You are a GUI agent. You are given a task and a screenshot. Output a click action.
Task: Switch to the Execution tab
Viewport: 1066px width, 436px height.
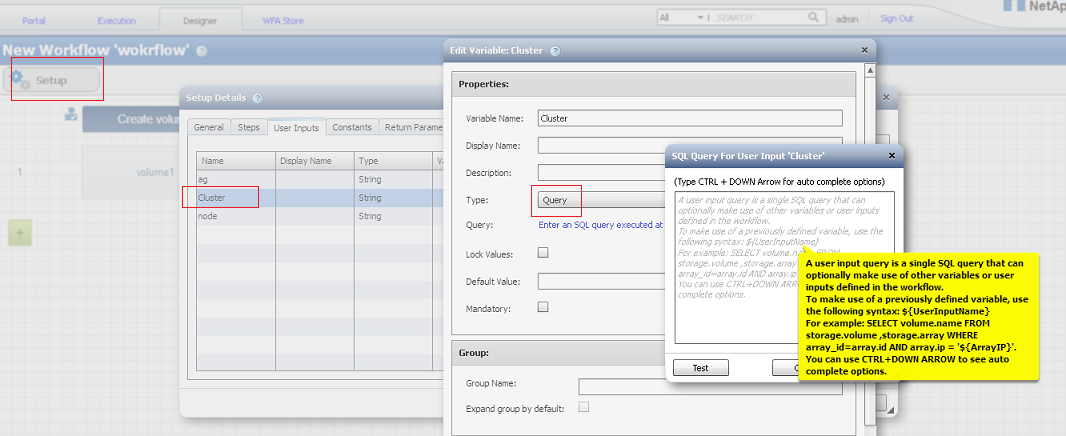(116, 20)
